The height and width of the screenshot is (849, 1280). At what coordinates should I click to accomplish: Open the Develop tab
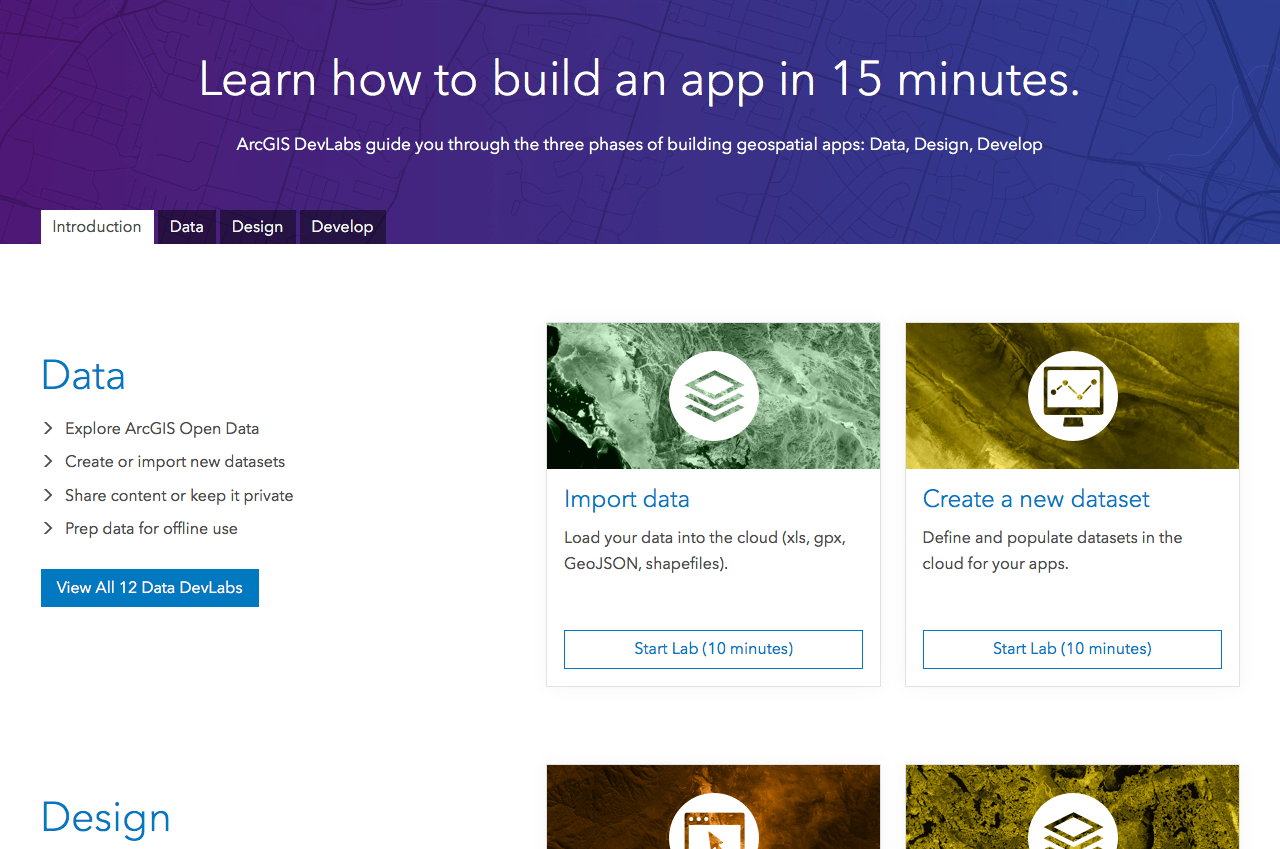coord(342,227)
